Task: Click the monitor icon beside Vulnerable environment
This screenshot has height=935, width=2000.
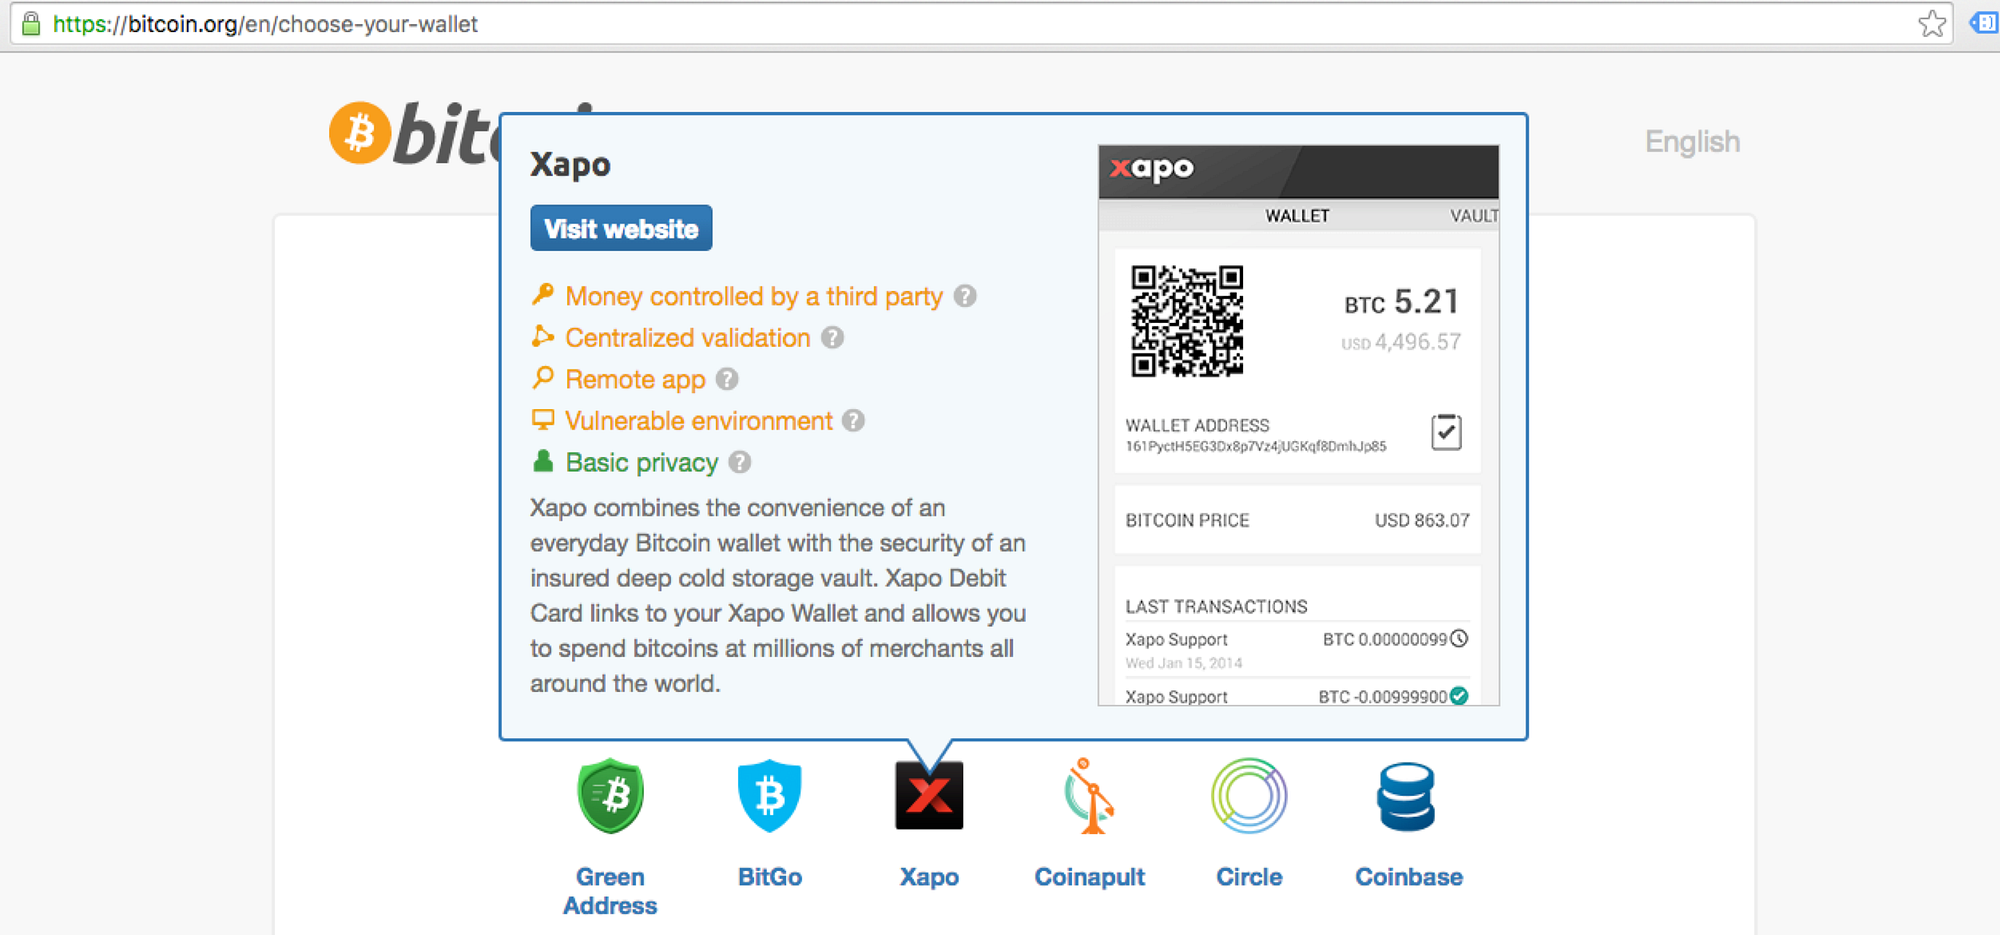Action: point(543,419)
